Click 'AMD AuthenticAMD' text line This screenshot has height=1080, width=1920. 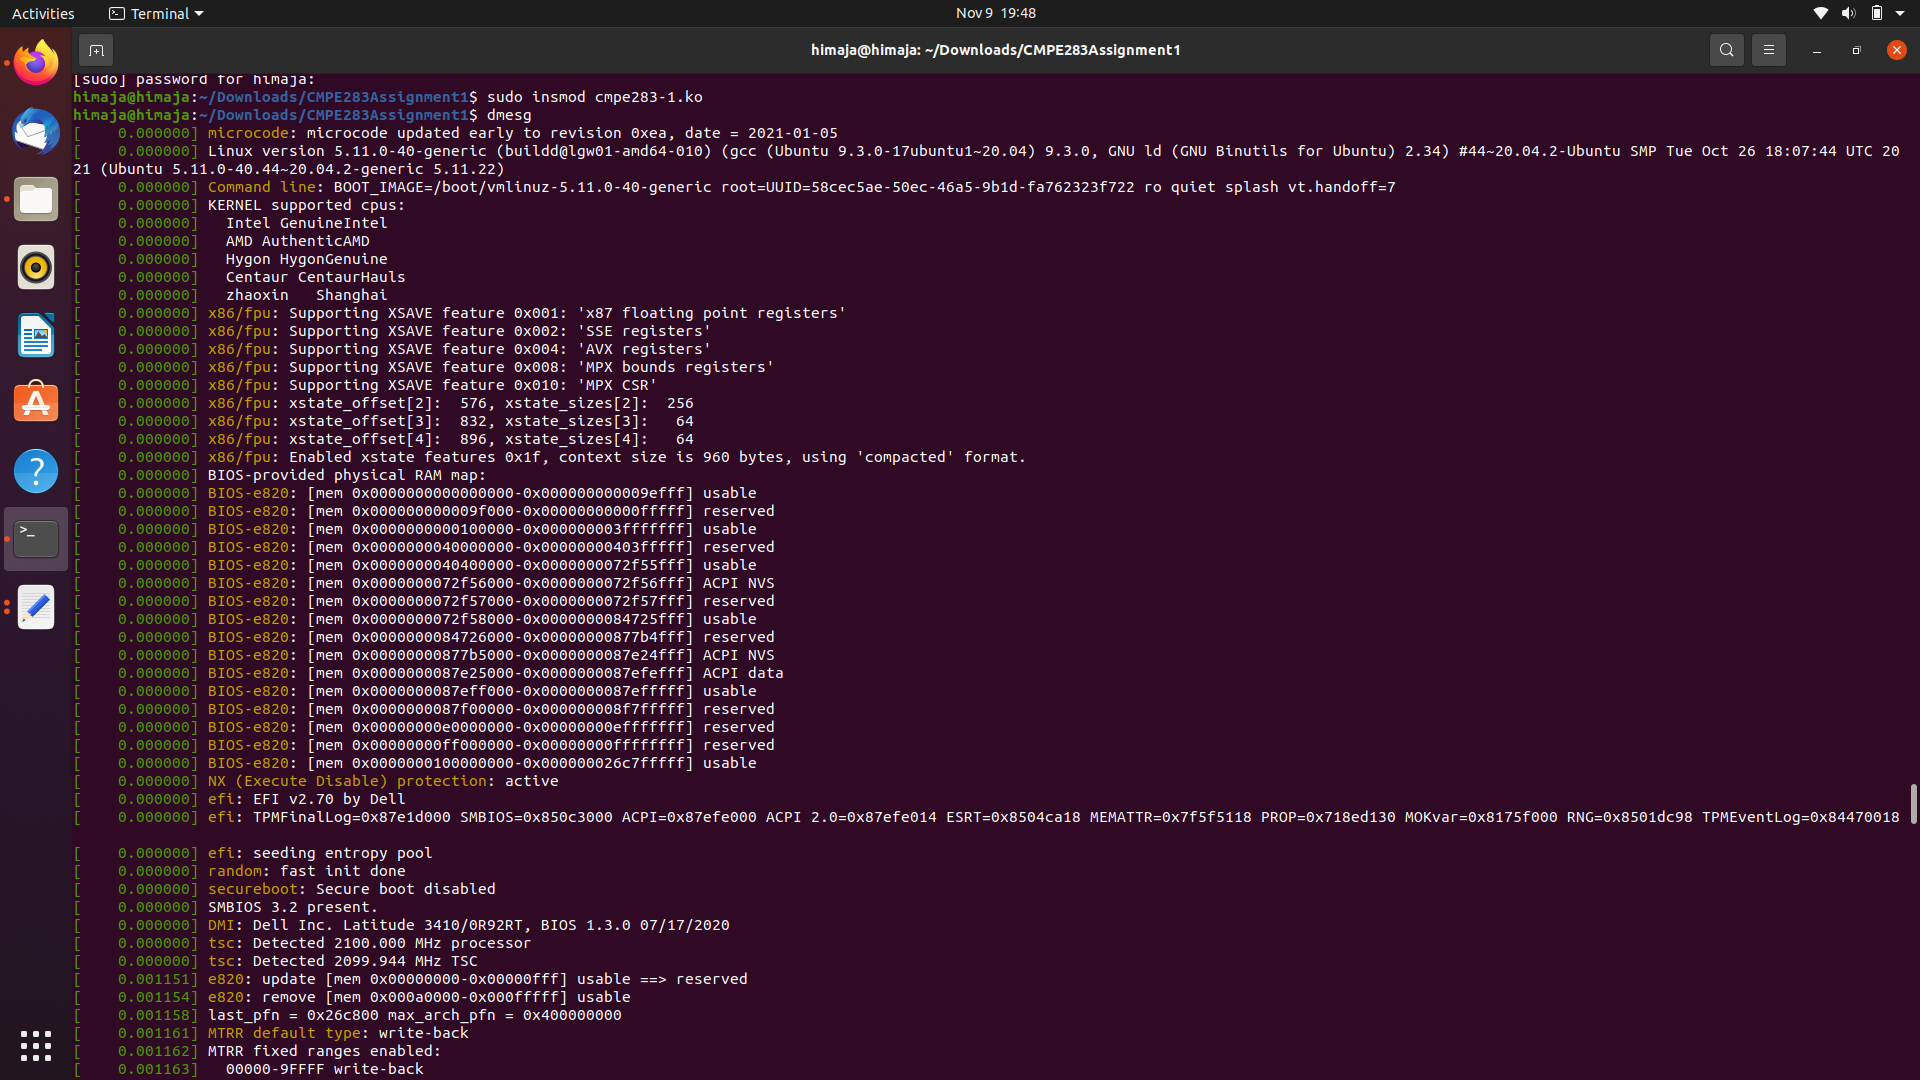[x=297, y=241]
